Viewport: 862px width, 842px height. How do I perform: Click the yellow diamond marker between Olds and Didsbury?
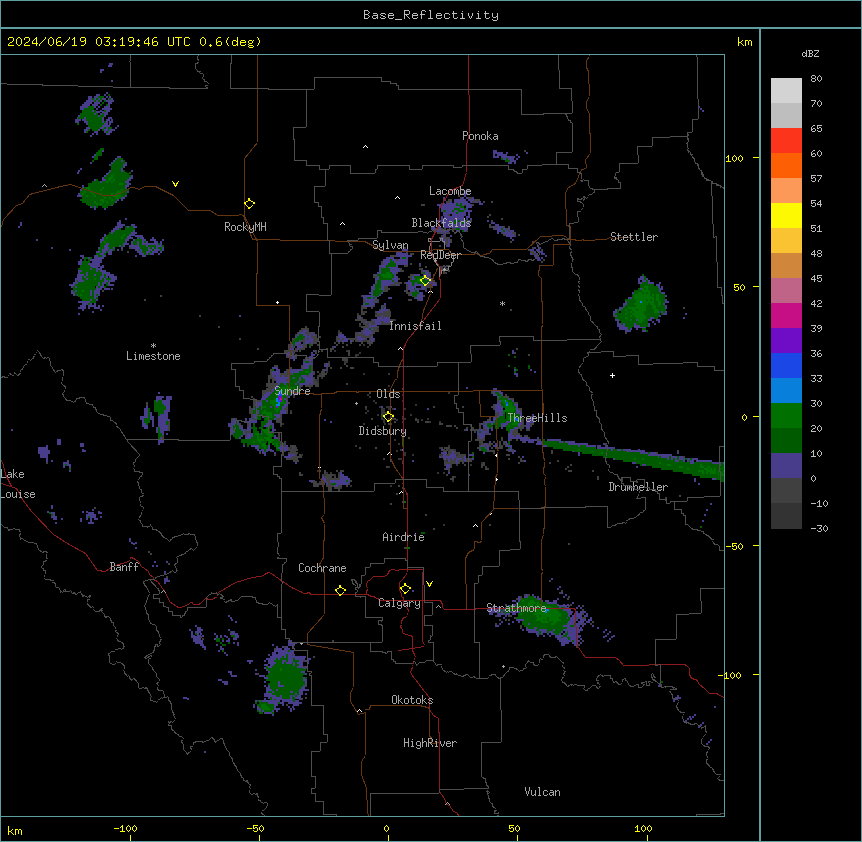click(x=388, y=417)
